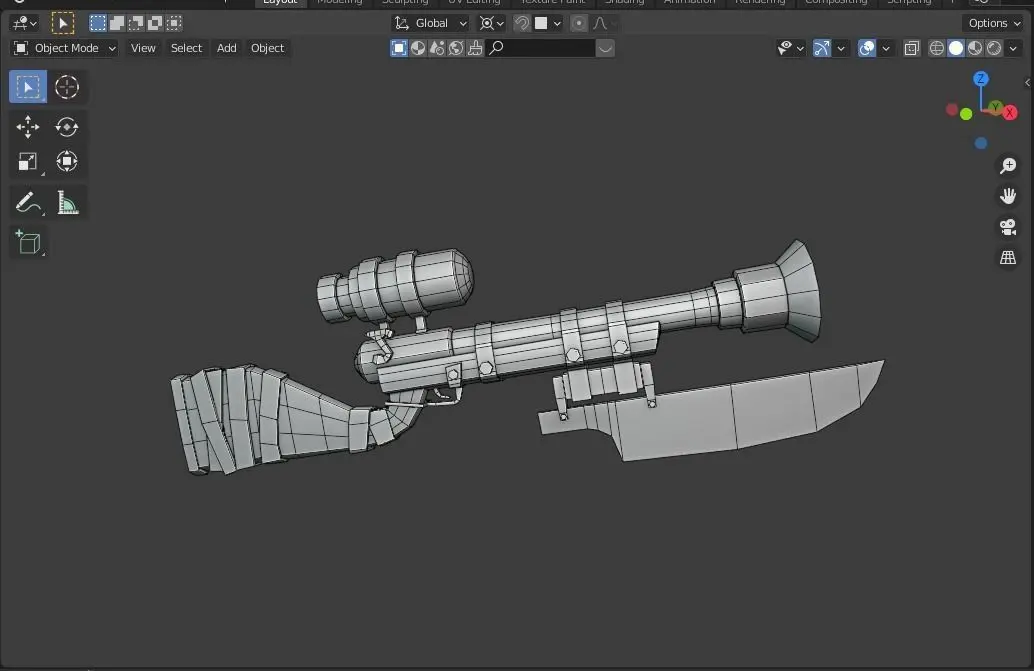Open the Object Mode dropdown
Image resolution: width=1034 pixels, height=671 pixels.
(x=65, y=48)
